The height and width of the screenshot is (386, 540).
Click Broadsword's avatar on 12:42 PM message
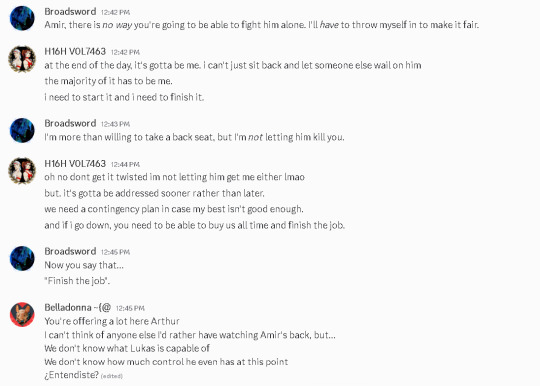[x=22, y=18]
